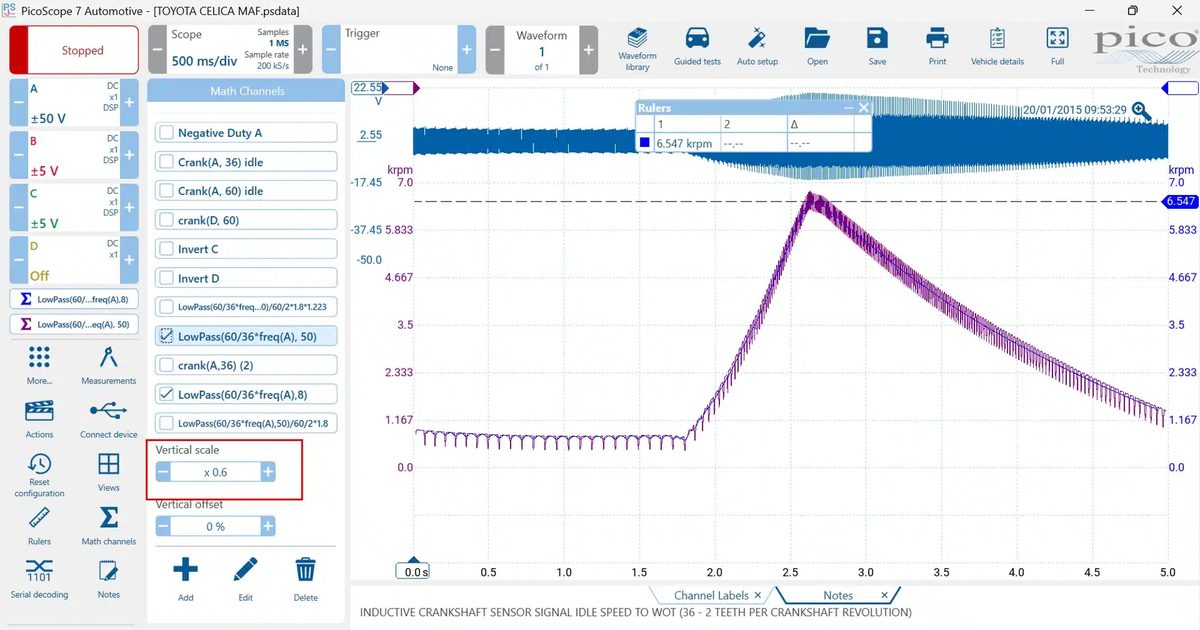Edit the selected math channel

point(245,580)
